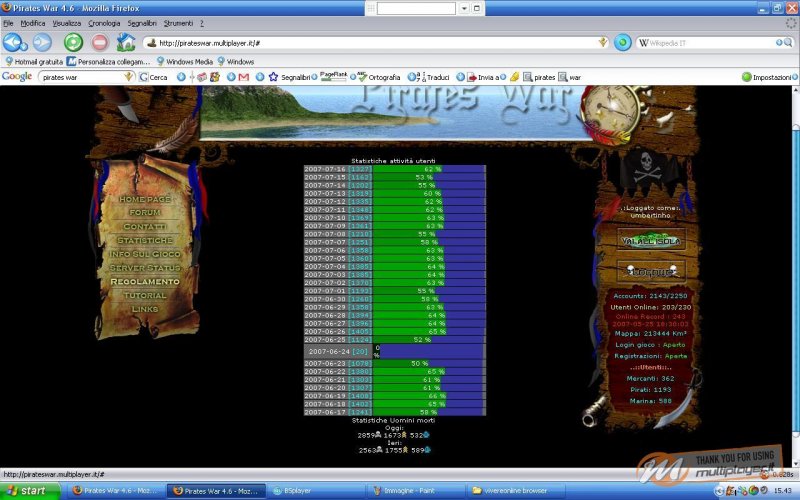Click the VAI ALL'ISOLA button
Screen dimensions: 800x500
point(651,241)
